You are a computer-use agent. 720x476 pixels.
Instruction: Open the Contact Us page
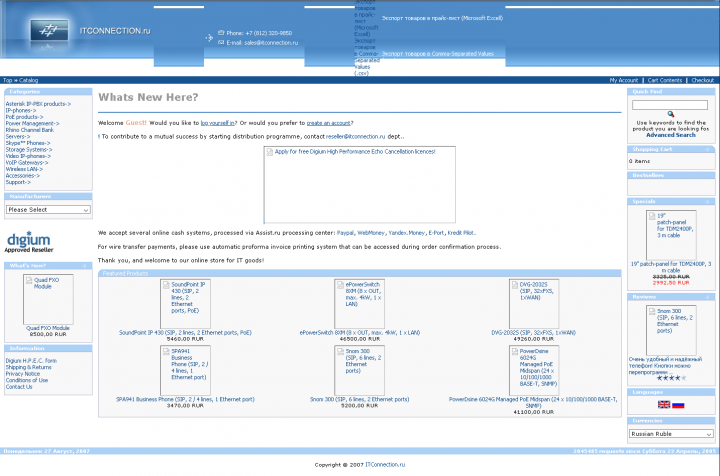(x=19, y=386)
